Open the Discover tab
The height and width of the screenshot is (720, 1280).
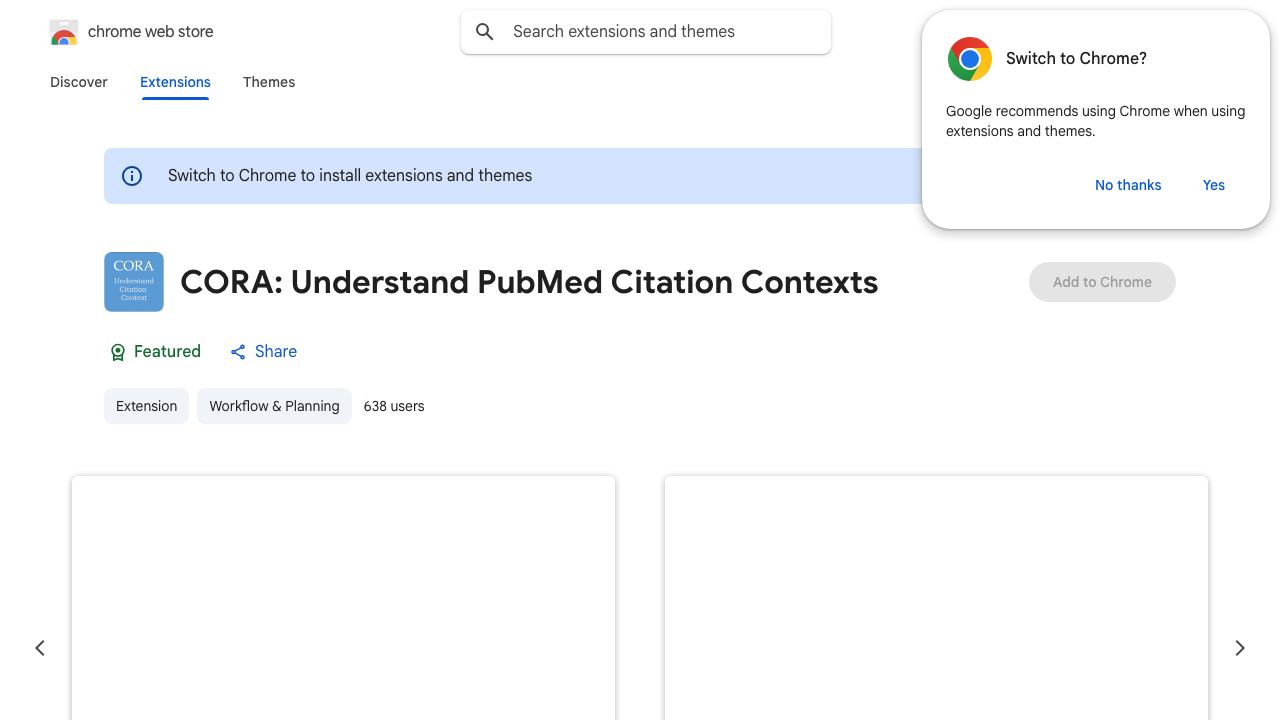(79, 82)
